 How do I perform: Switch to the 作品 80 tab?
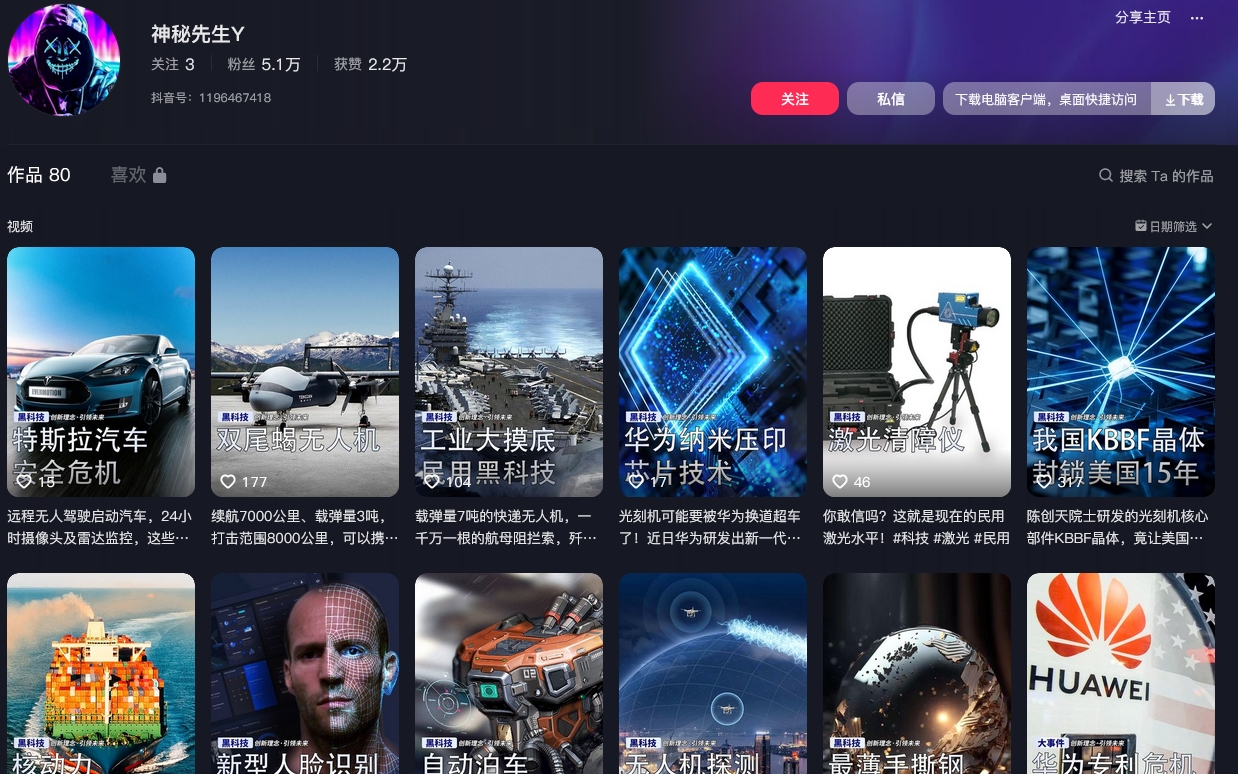point(39,175)
